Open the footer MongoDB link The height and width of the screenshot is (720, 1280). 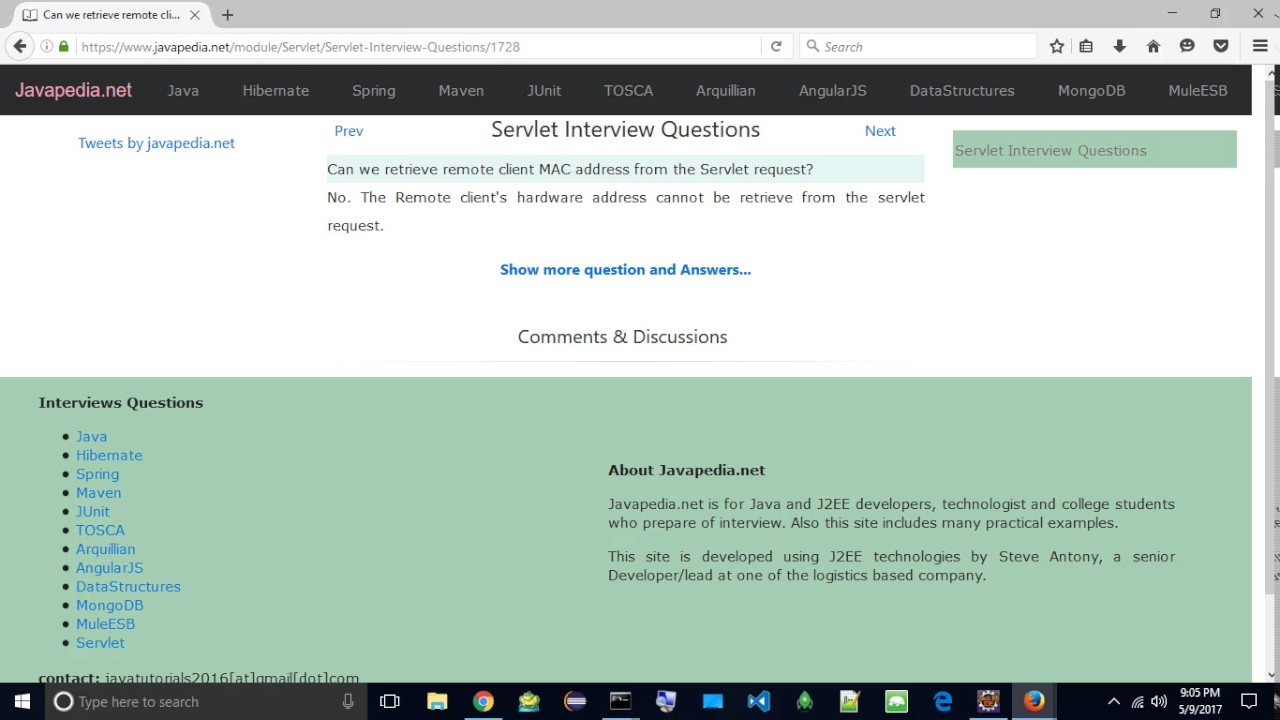[109, 605]
